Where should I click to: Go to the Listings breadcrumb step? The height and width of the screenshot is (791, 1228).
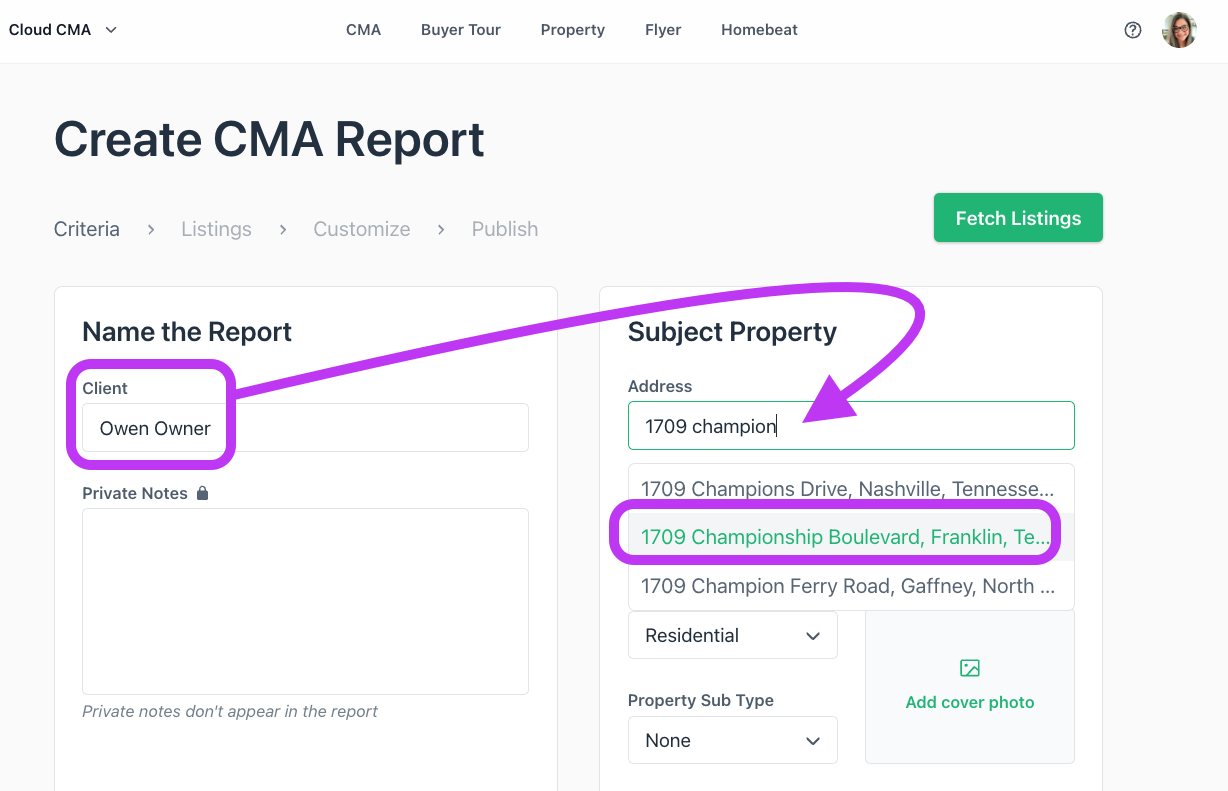pyautogui.click(x=216, y=229)
